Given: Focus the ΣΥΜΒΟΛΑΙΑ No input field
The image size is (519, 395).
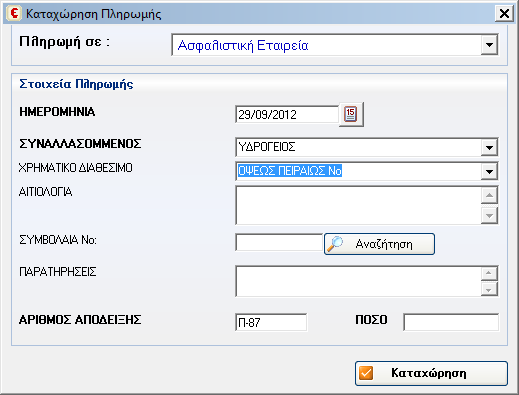Looking at the screenshot, I should [279, 242].
